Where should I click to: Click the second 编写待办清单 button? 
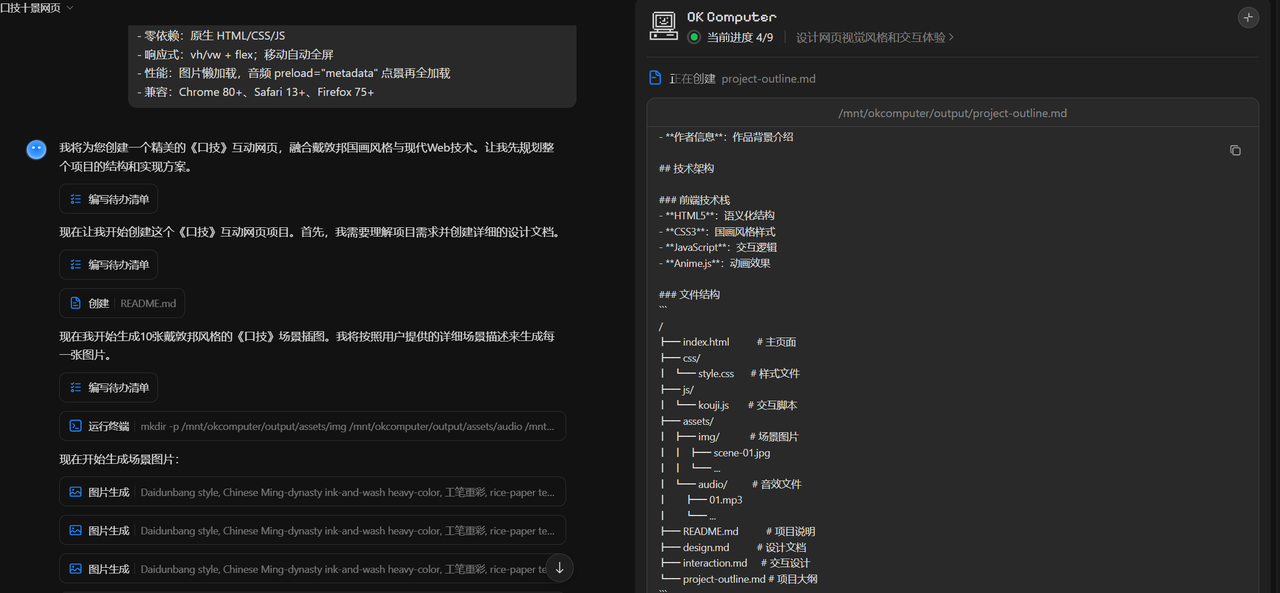point(108,264)
